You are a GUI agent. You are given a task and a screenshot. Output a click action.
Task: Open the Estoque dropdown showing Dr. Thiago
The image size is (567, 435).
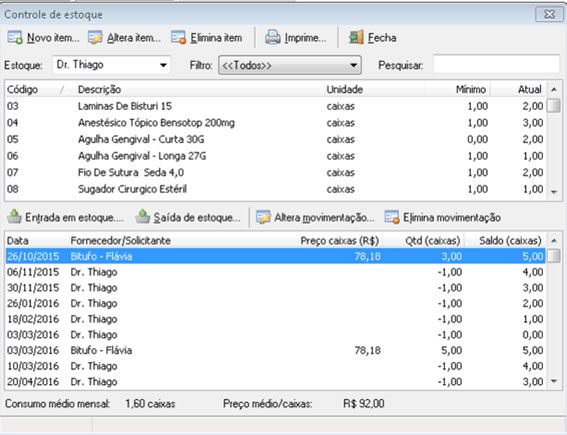click(111, 65)
